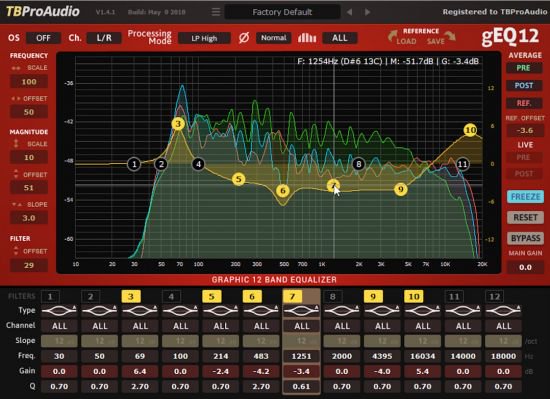Click filter 10 frequency value 16034
550x399 pixels.
point(422,356)
